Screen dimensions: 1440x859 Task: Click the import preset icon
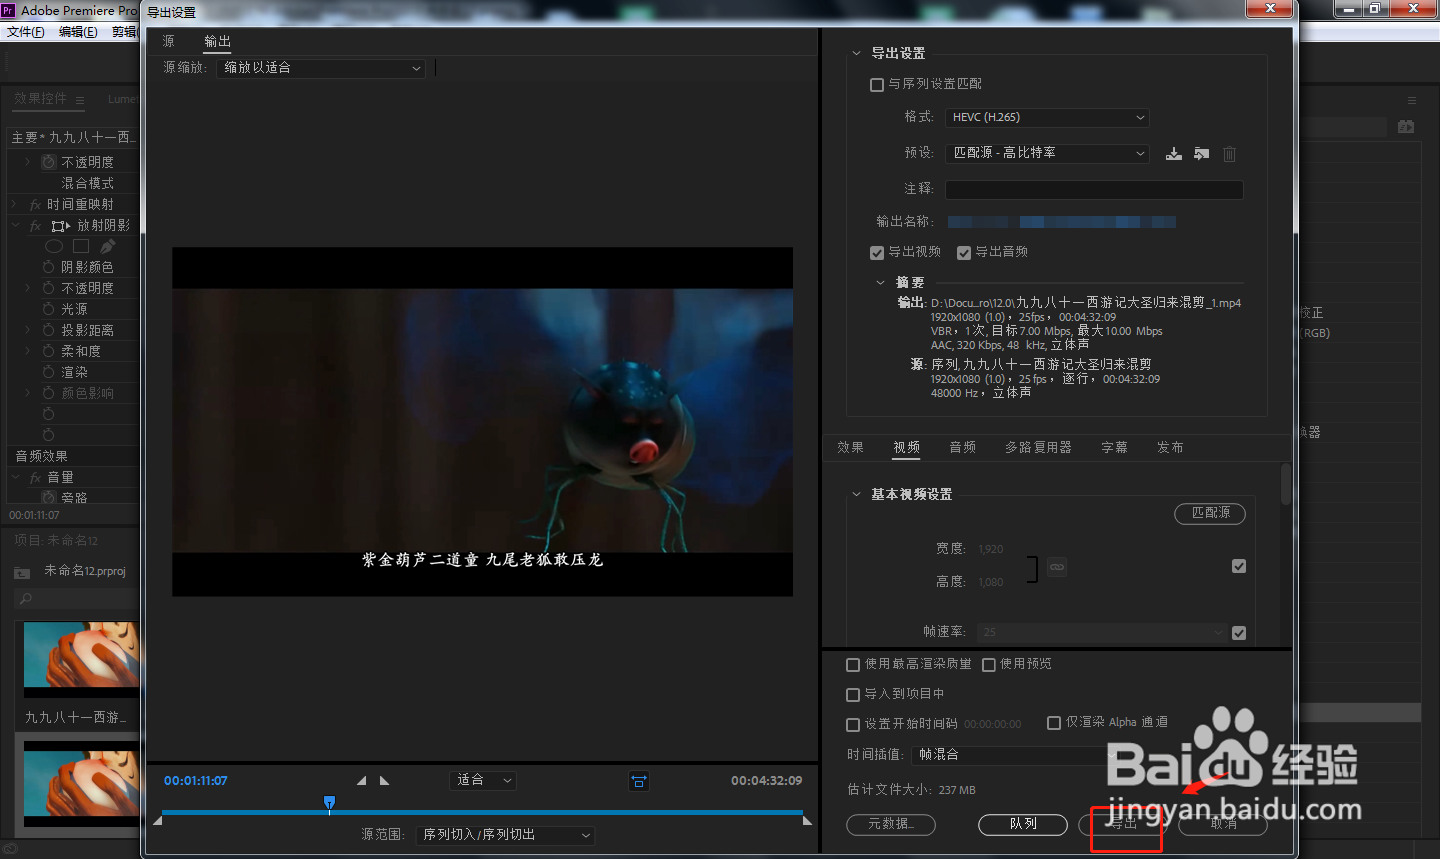[1202, 154]
